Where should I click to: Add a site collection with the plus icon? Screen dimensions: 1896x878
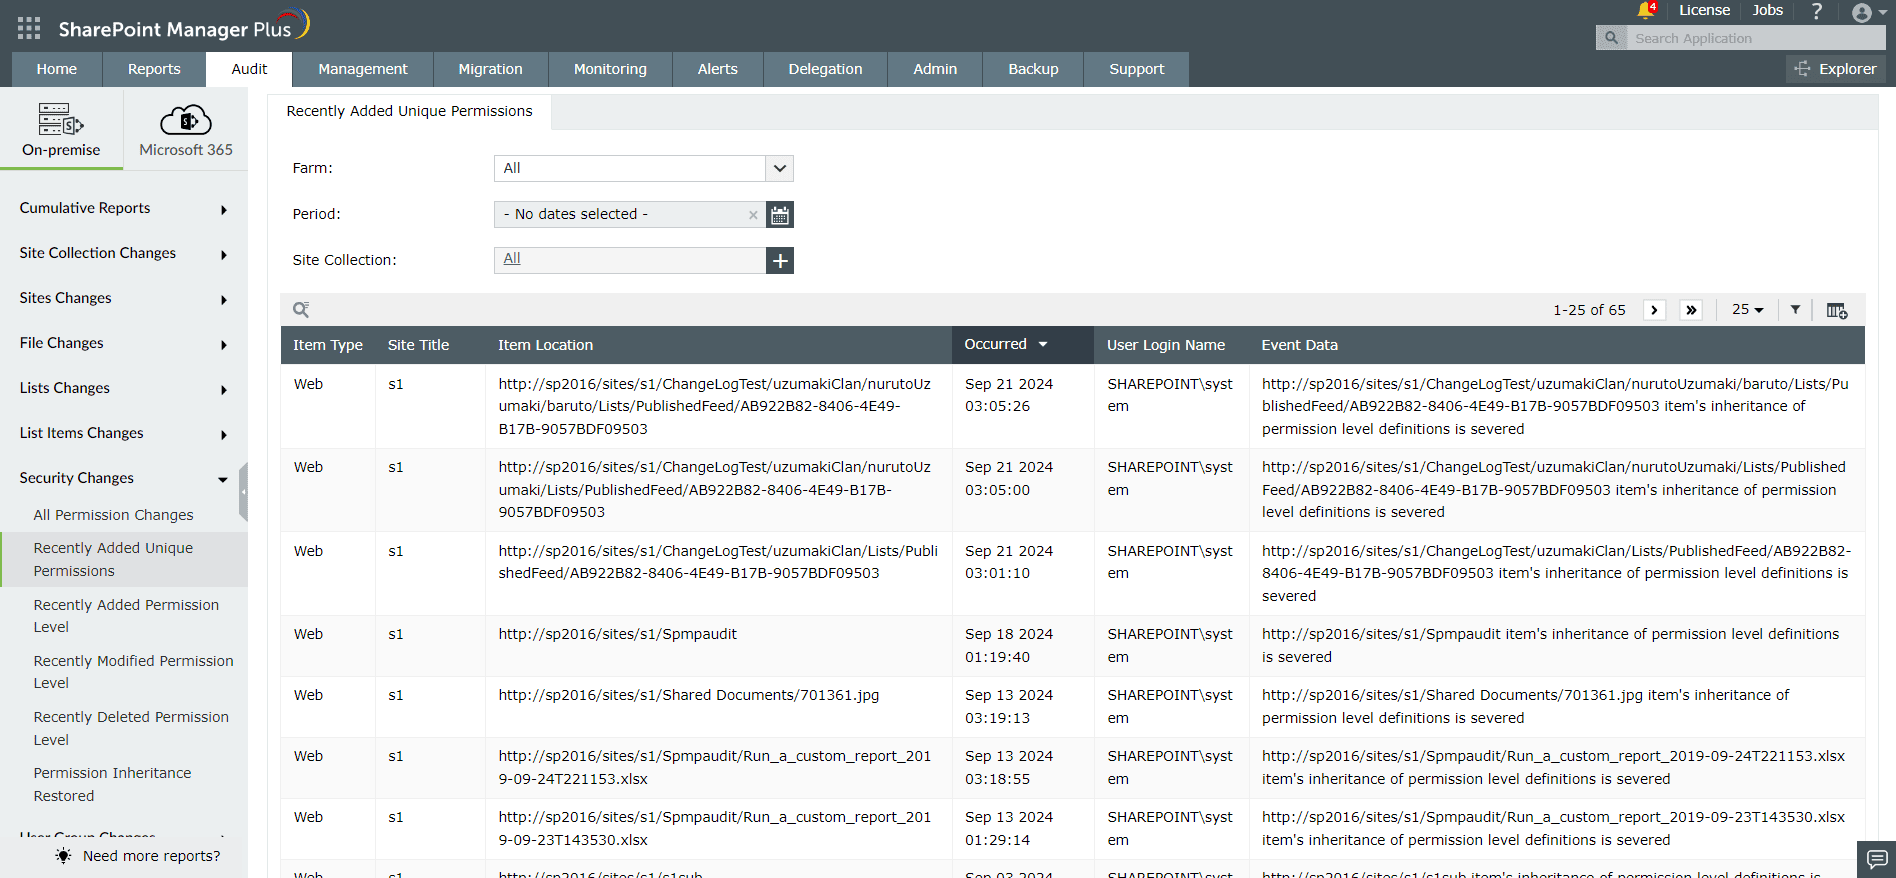780,261
